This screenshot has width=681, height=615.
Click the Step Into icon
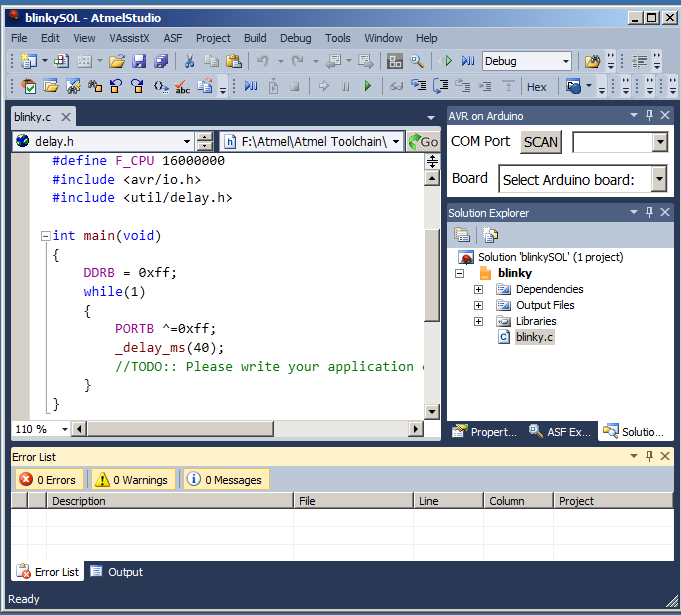tap(419, 86)
